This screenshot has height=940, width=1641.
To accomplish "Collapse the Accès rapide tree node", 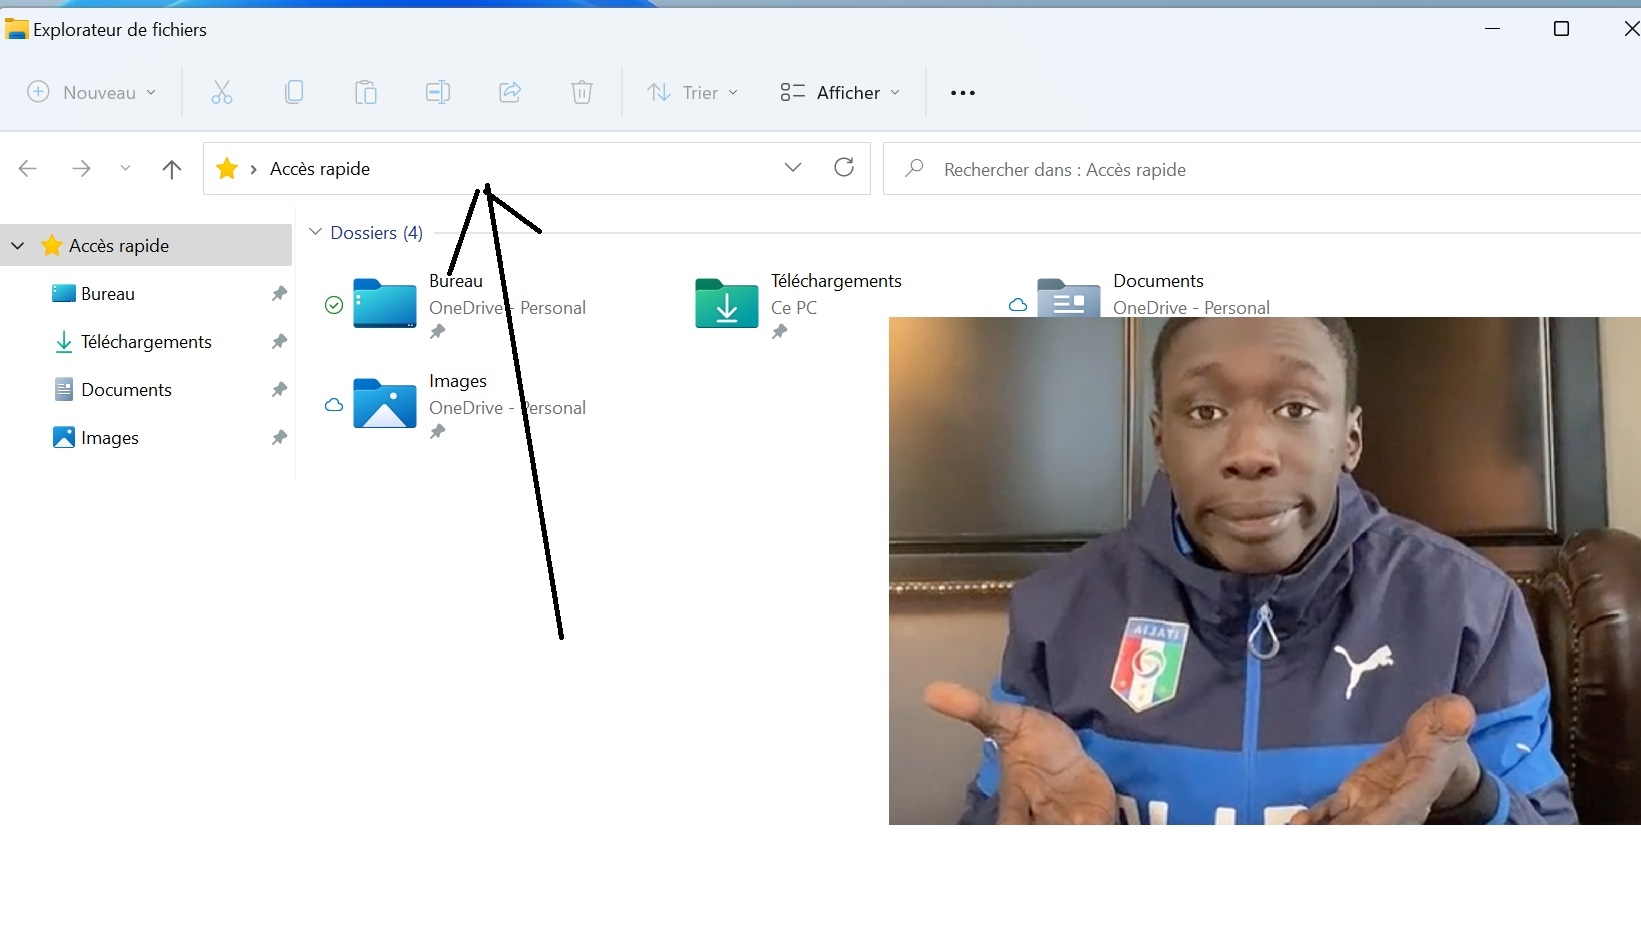I will click(17, 245).
